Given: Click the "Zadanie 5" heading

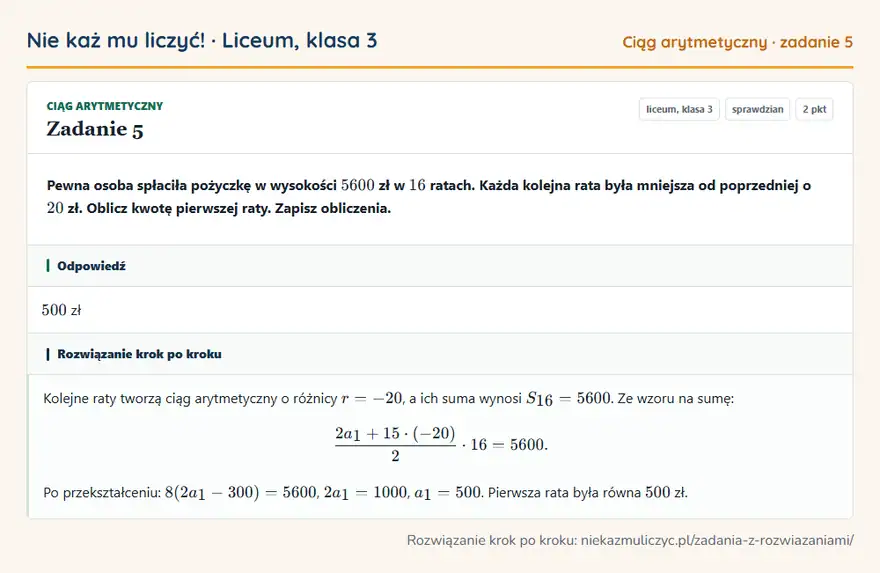Looking at the screenshot, I should pyautogui.click(x=95, y=129).
